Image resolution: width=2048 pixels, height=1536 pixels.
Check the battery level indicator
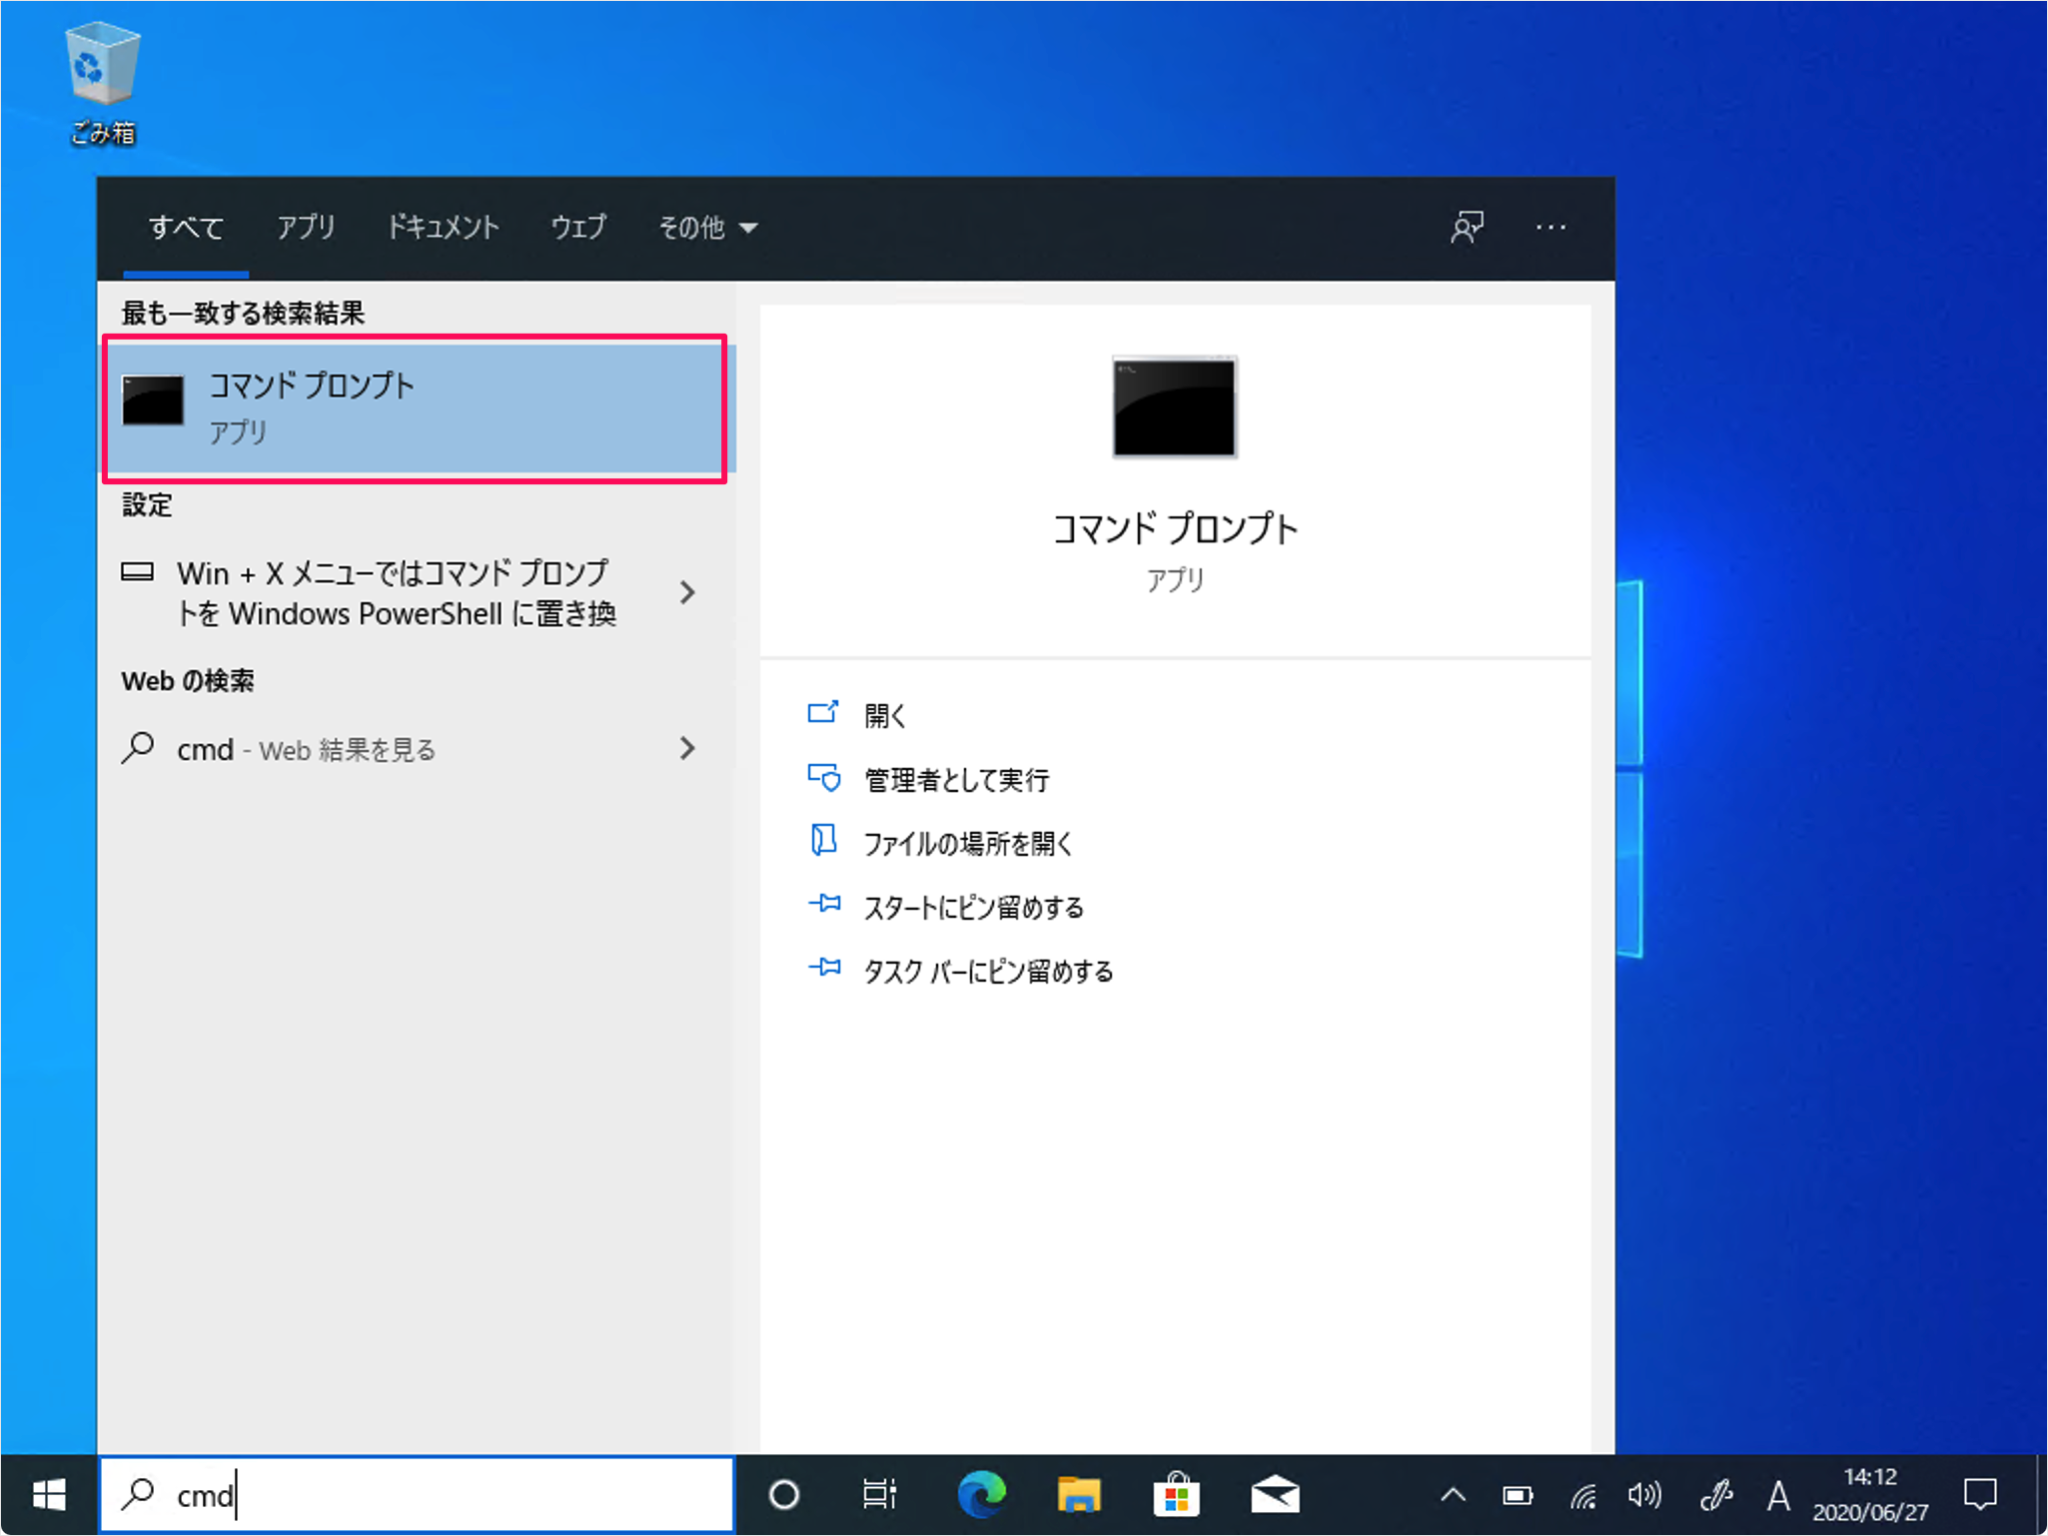click(x=1516, y=1494)
